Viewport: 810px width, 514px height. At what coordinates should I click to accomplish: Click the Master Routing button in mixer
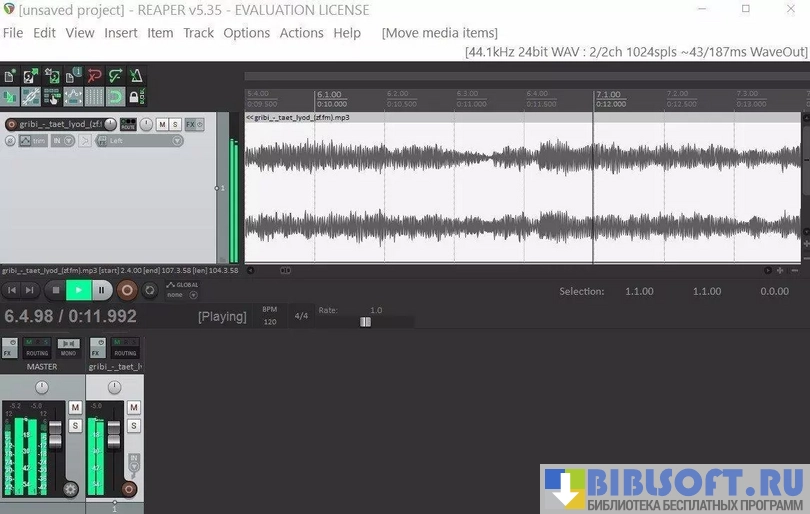(x=37, y=353)
